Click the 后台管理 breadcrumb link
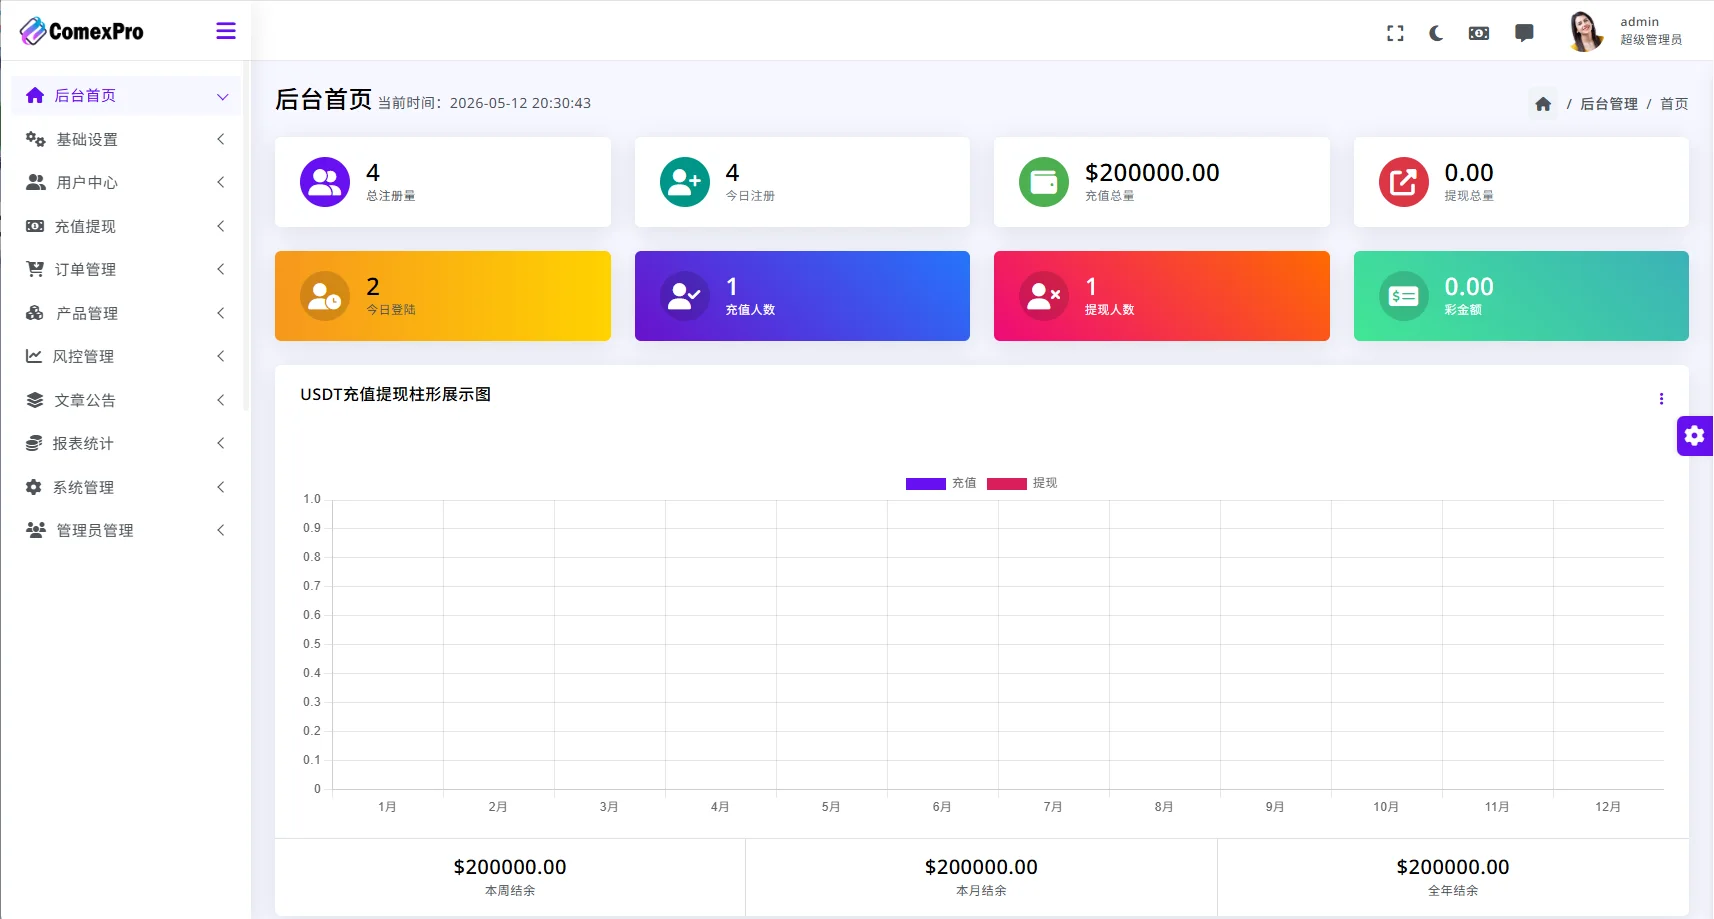The image size is (1714, 919). (x=1608, y=104)
